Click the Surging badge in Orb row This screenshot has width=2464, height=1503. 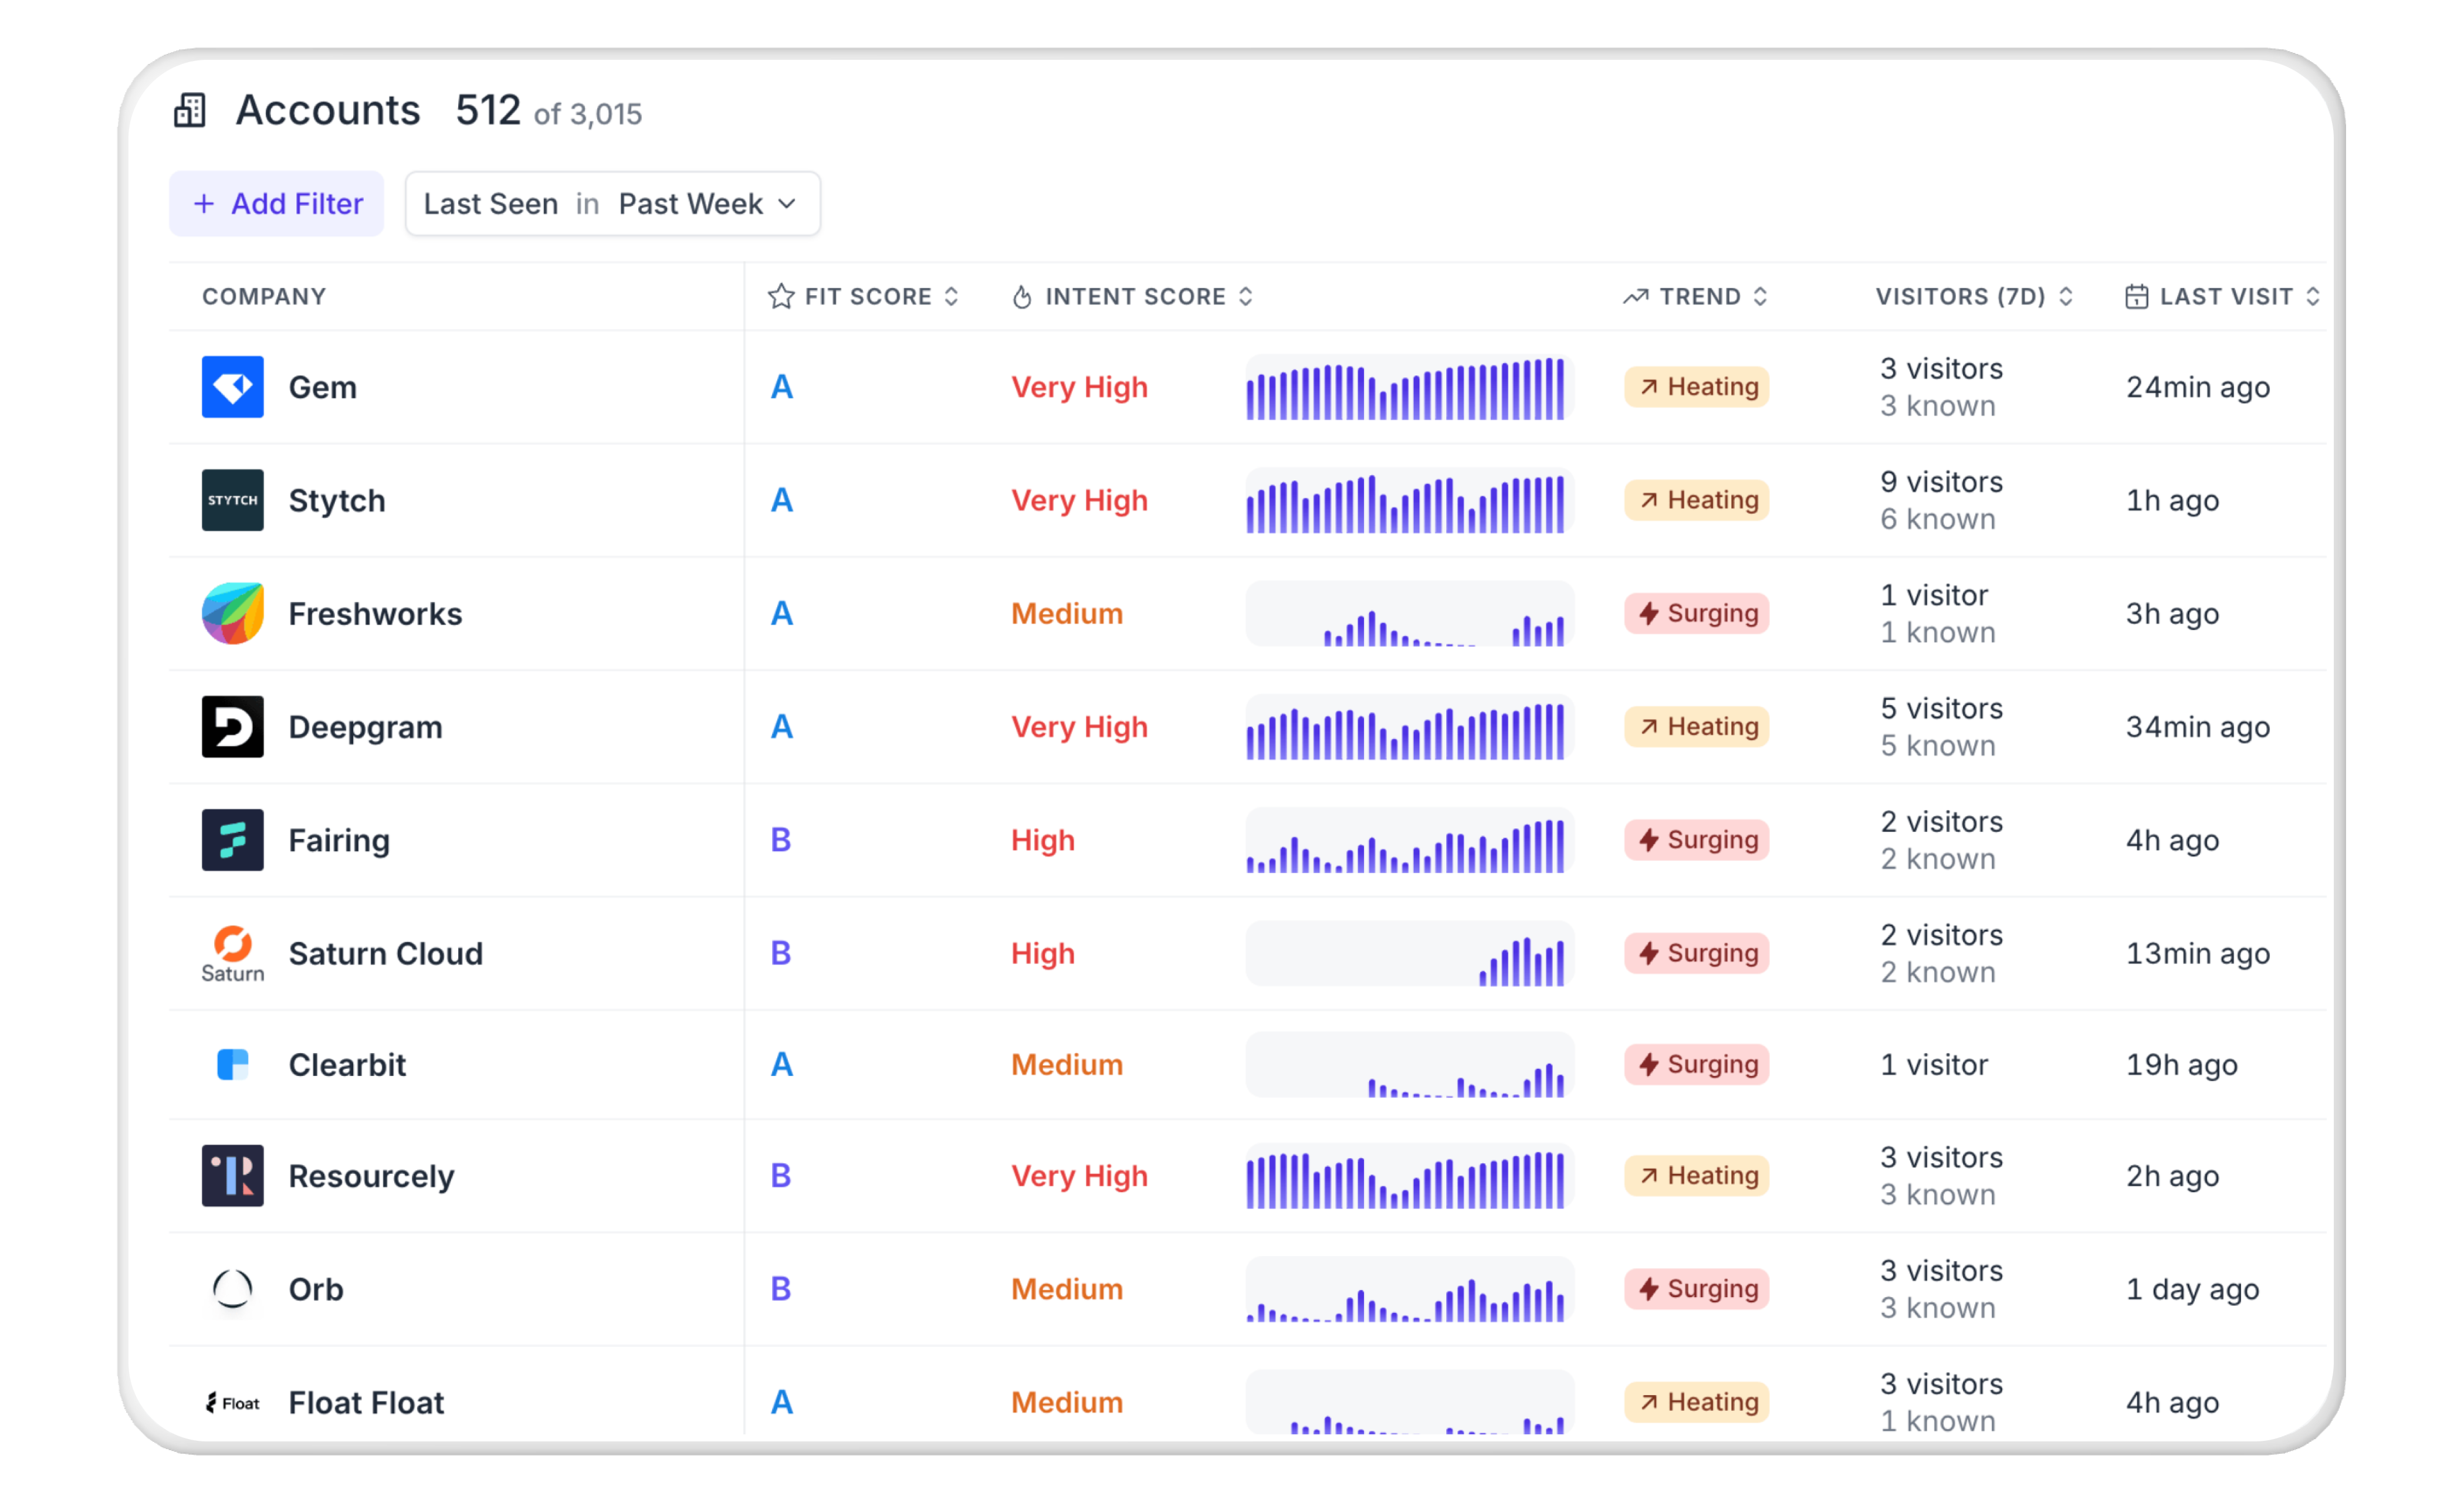[x=1697, y=1289]
